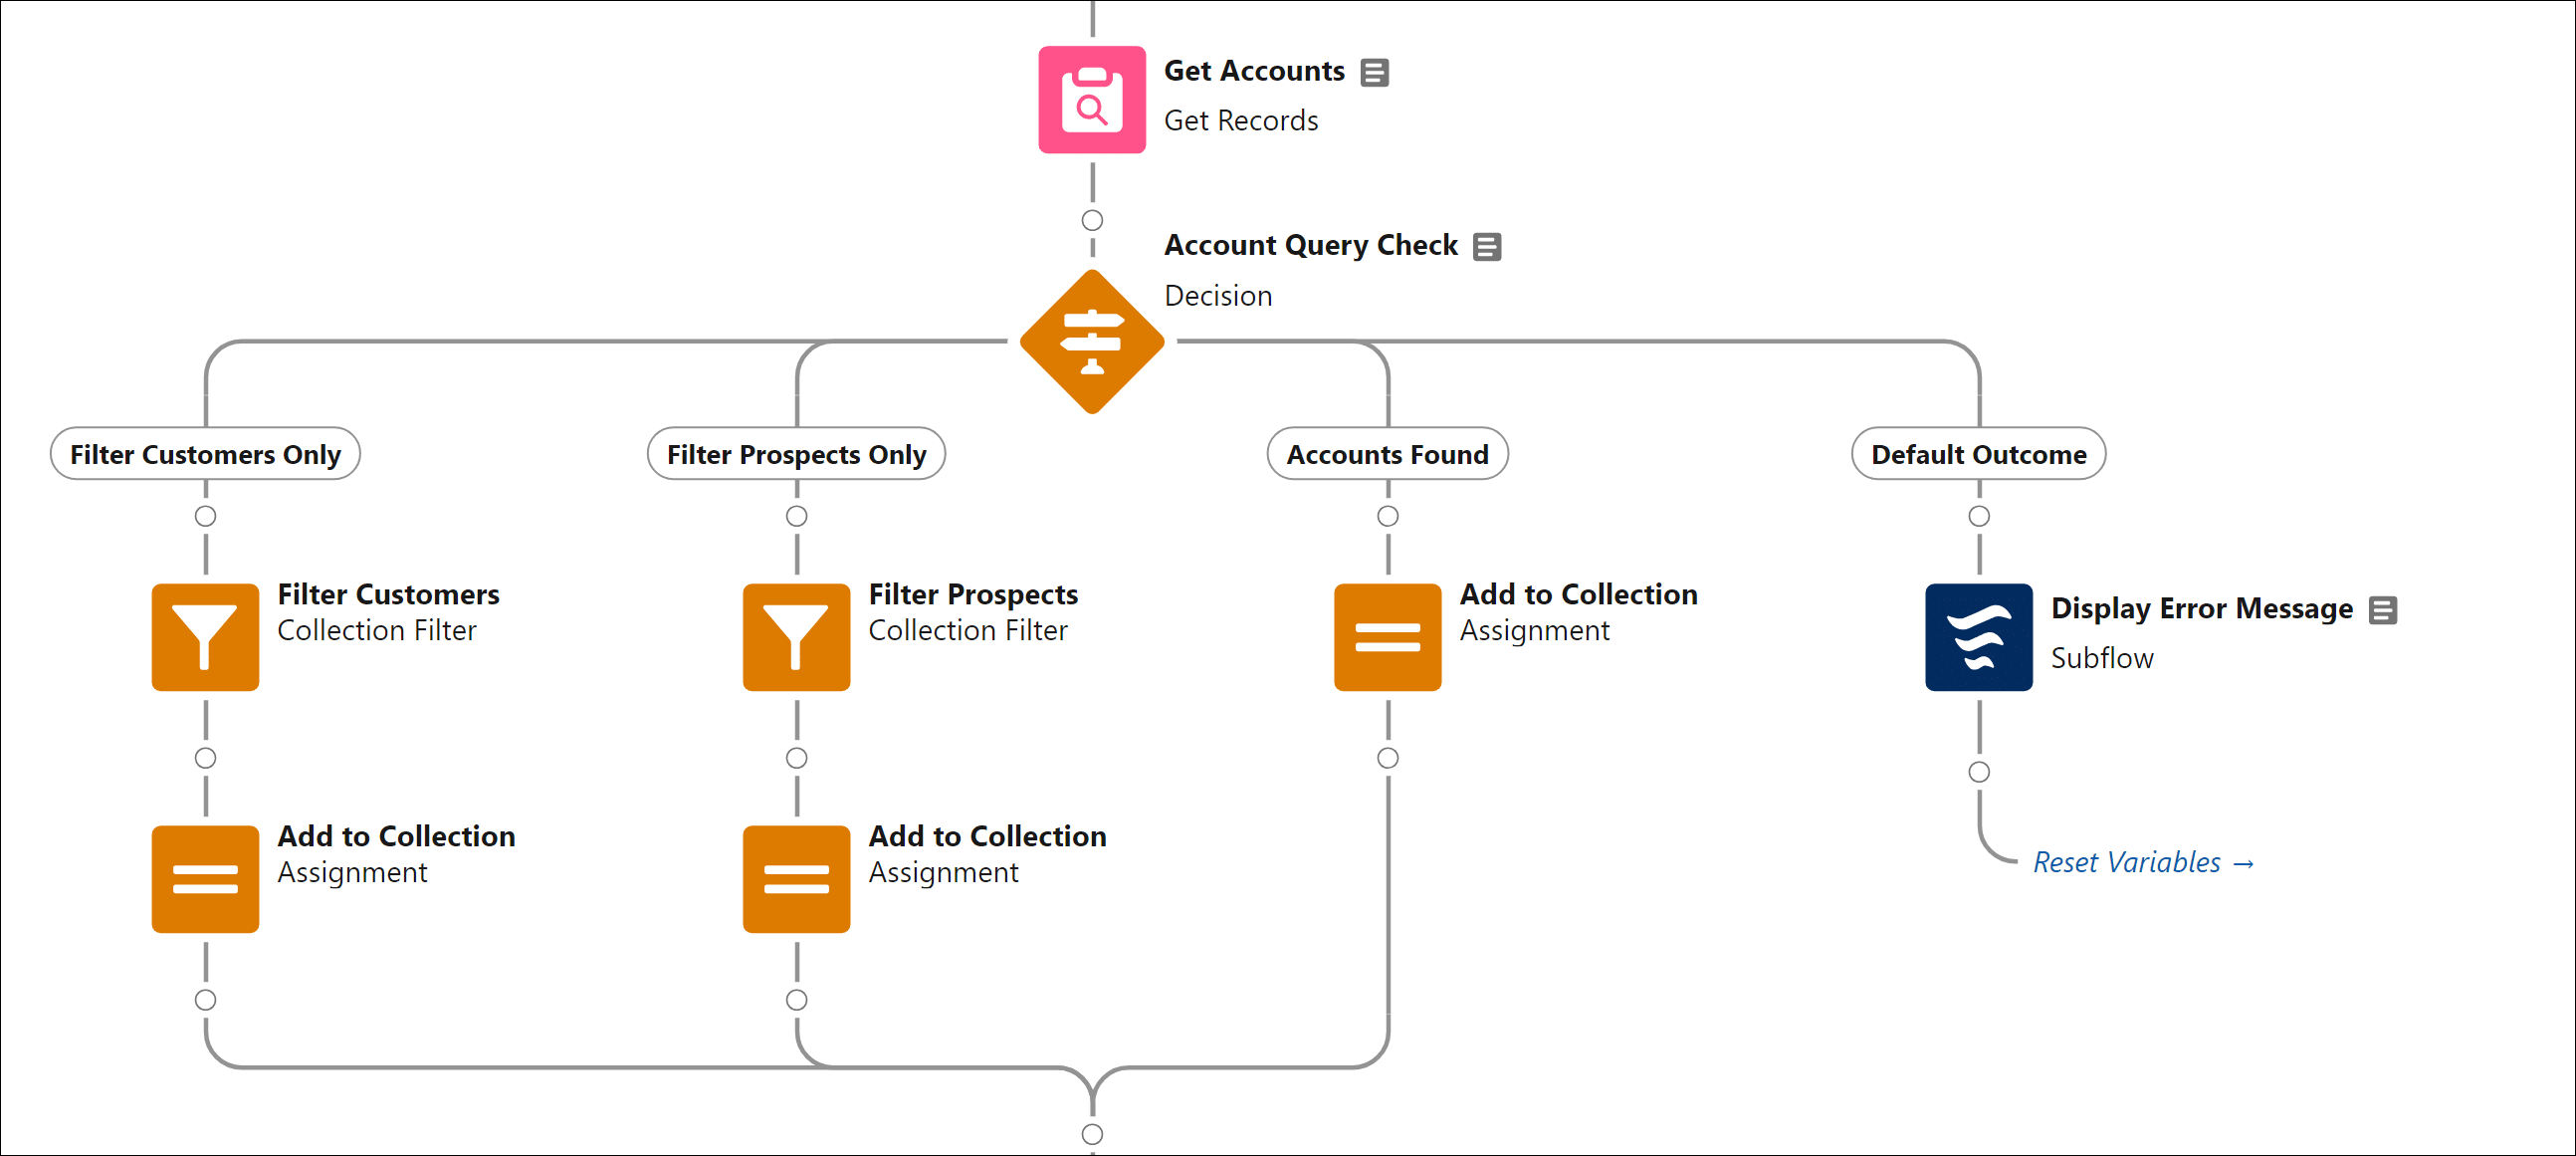2576x1156 pixels.
Task: Add element below Filter Prospects Only label
Action: click(796, 516)
